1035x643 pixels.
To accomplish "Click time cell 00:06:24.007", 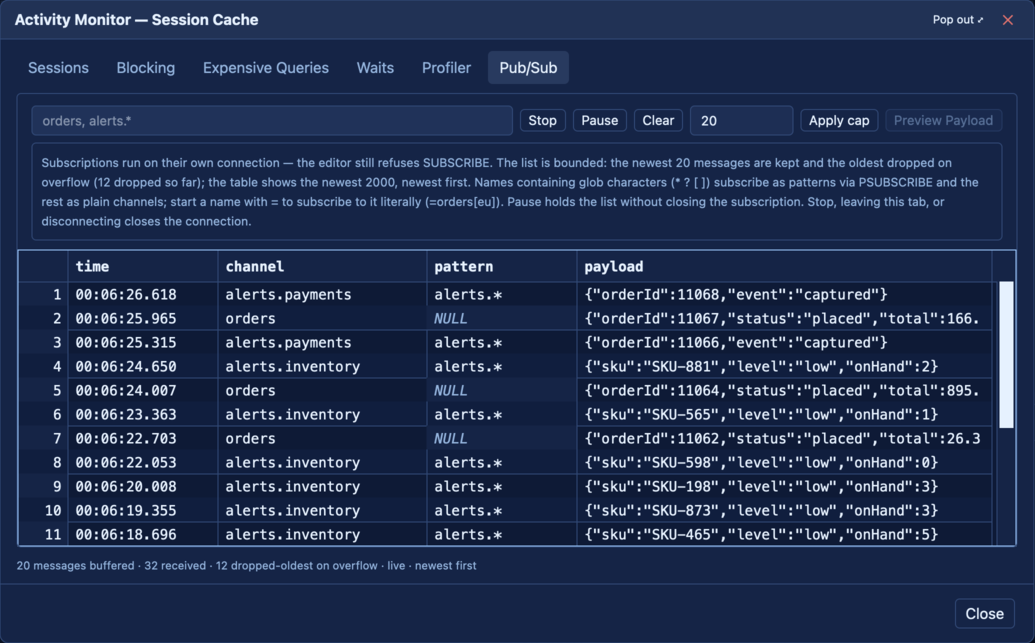I will (x=143, y=391).
